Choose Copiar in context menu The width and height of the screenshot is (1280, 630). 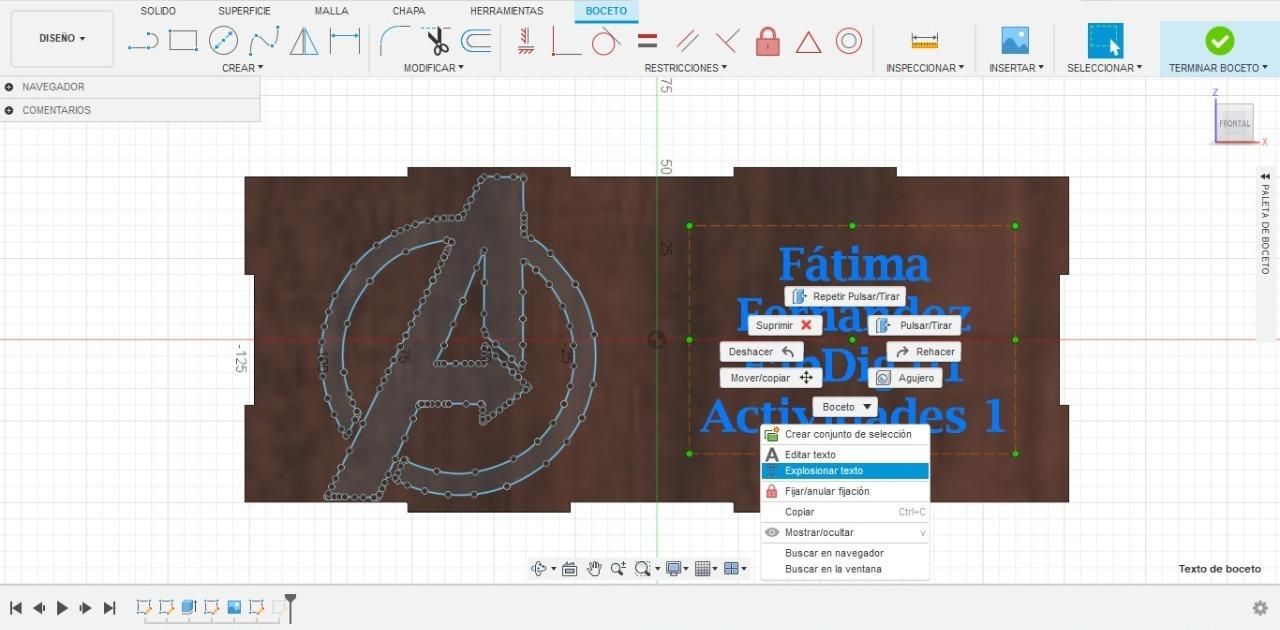tap(845, 512)
